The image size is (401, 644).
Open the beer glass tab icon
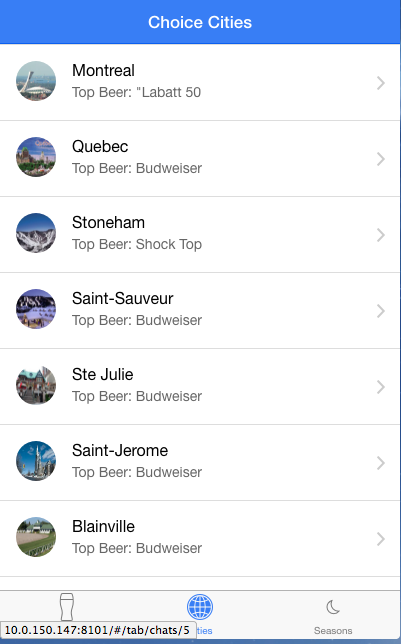pyautogui.click(x=67, y=607)
